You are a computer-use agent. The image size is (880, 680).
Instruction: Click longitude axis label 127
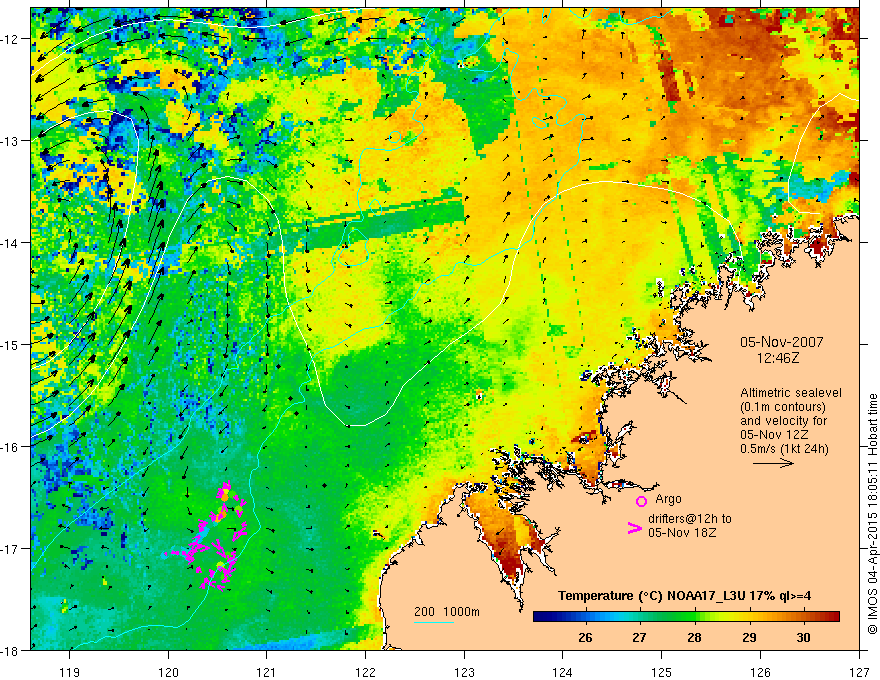pyautogui.click(x=859, y=672)
